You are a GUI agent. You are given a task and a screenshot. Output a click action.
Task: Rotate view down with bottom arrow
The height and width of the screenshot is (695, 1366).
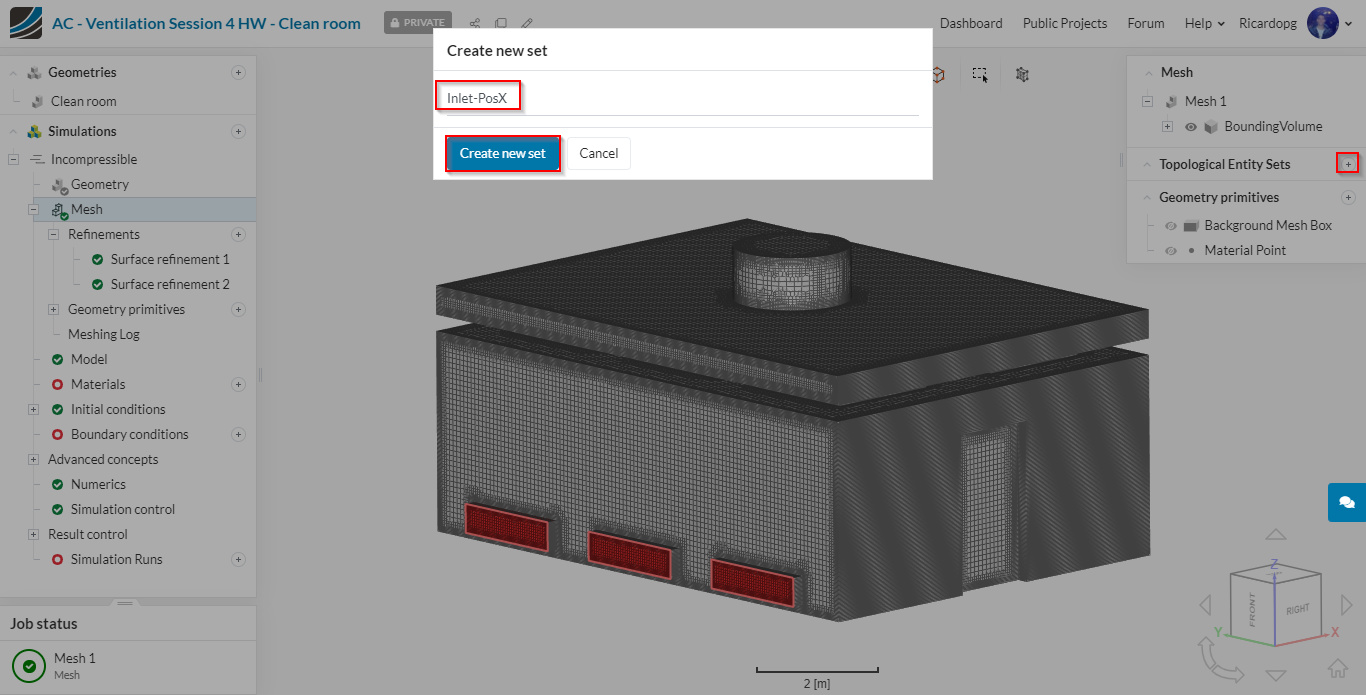coord(1275,675)
